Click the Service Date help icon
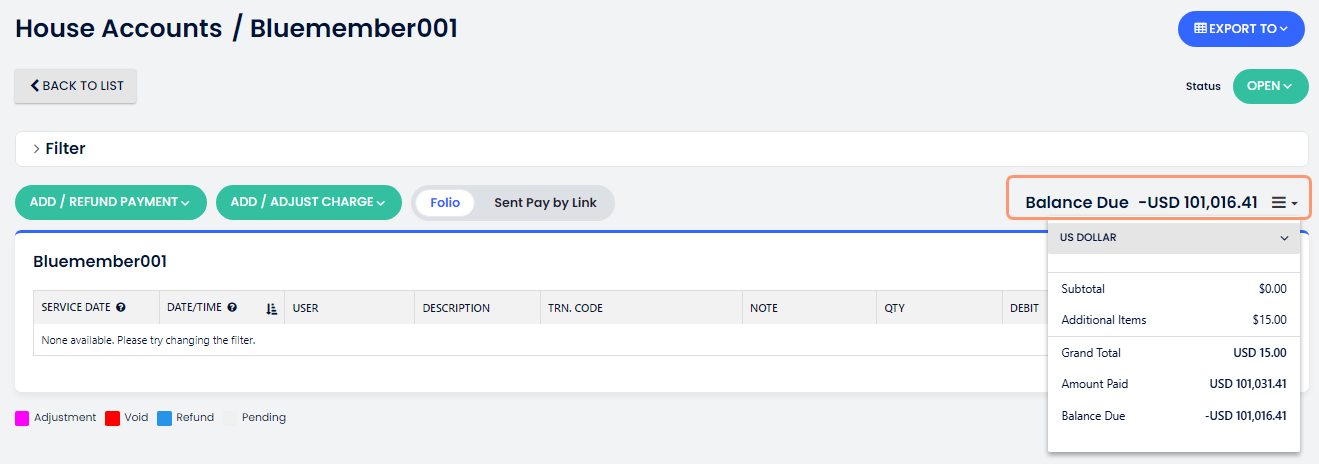The width and height of the screenshot is (1319, 464). [121, 308]
